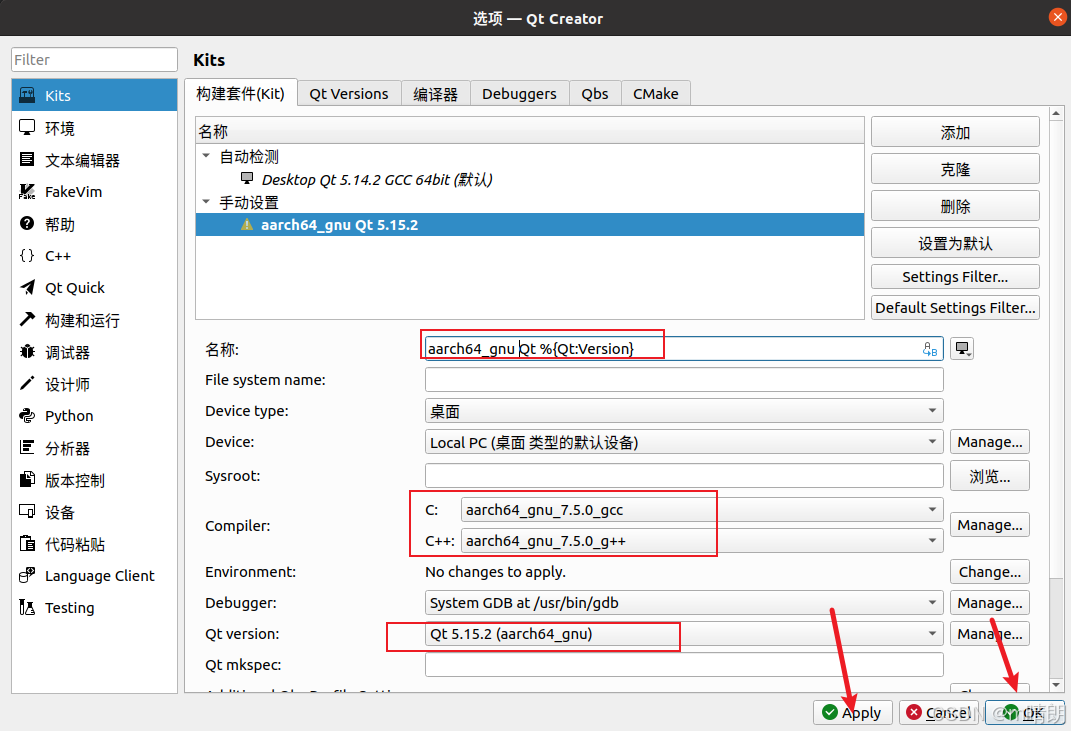
Task: Open the 版本控制 settings category
Action: point(94,480)
